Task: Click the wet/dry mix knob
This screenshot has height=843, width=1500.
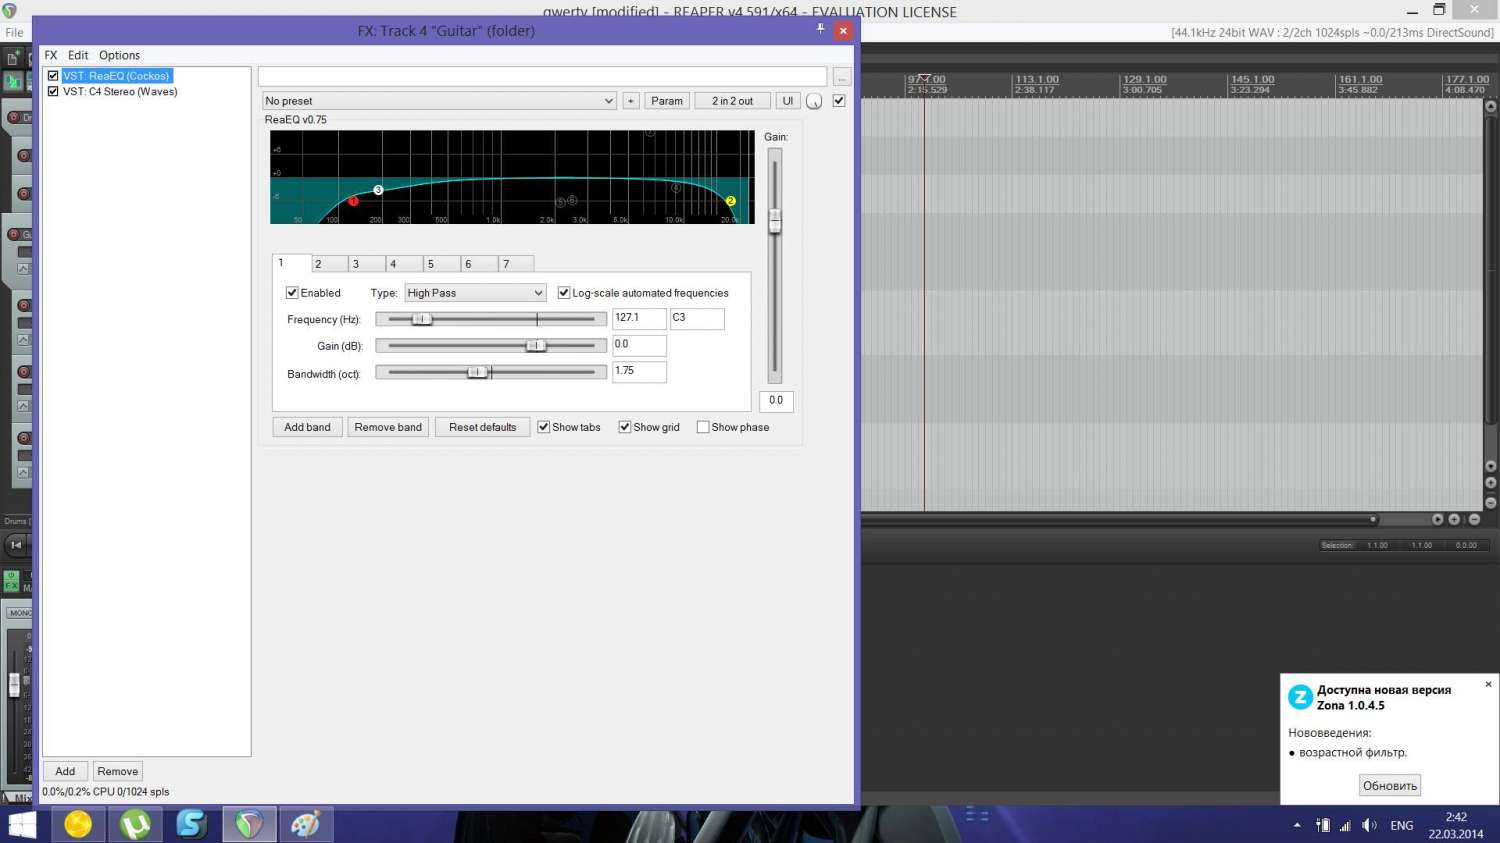Action: pyautogui.click(x=814, y=101)
